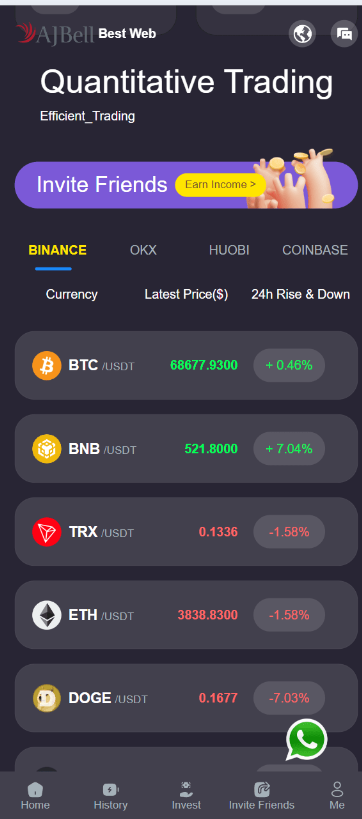Click the BNB coin icon
Screen dimensions: 362x819
click(x=47, y=449)
